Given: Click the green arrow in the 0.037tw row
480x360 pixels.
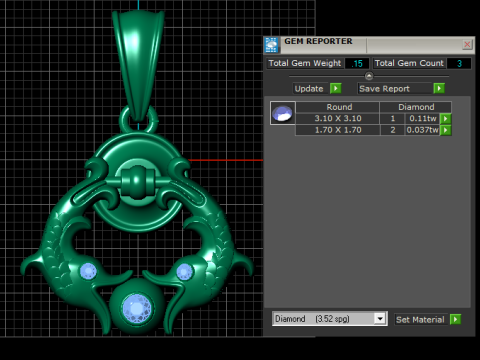Looking at the screenshot, I should (x=446, y=130).
